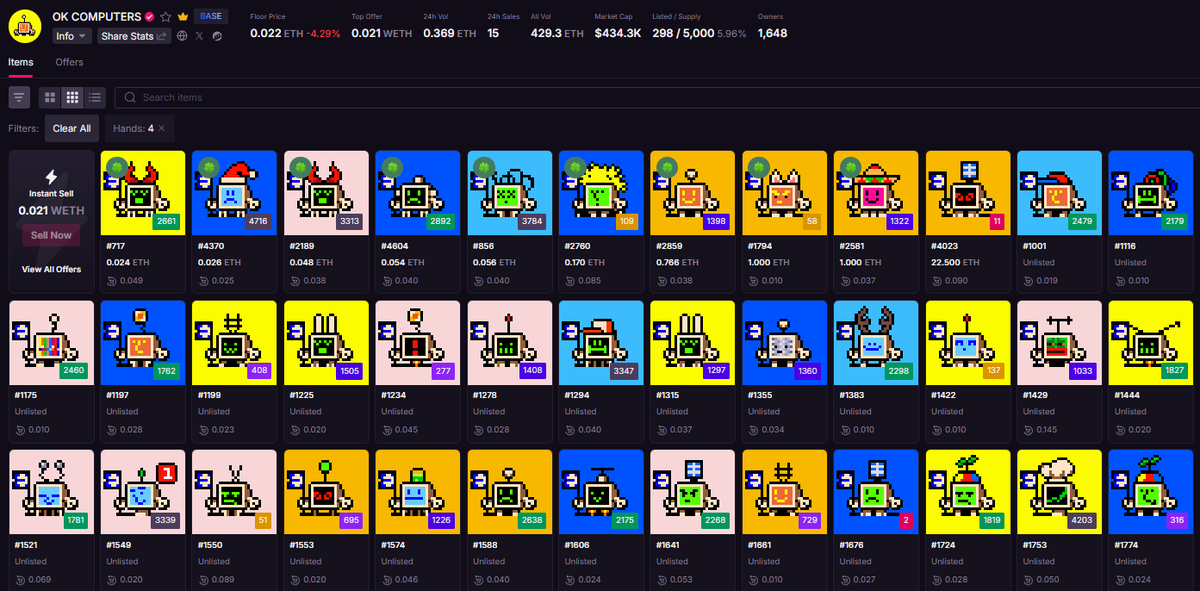Click the pink verified badge beside OK COMPUTERS

click(x=149, y=17)
